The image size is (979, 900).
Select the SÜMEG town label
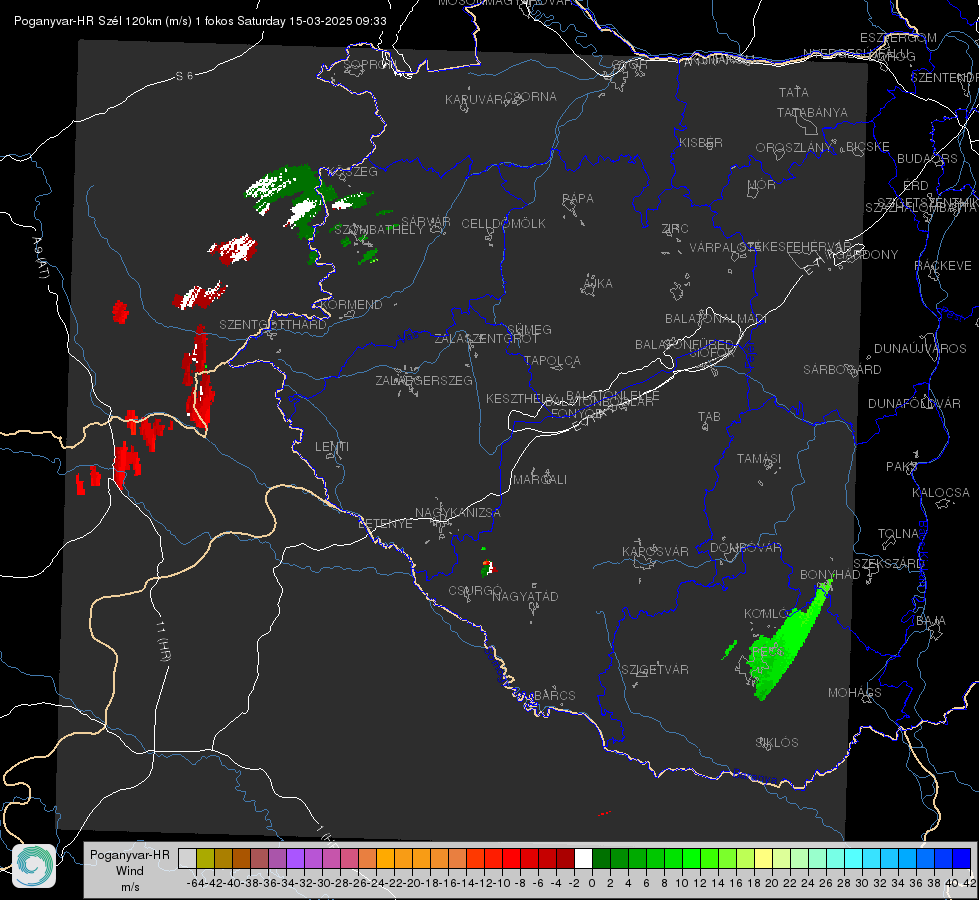click(529, 330)
